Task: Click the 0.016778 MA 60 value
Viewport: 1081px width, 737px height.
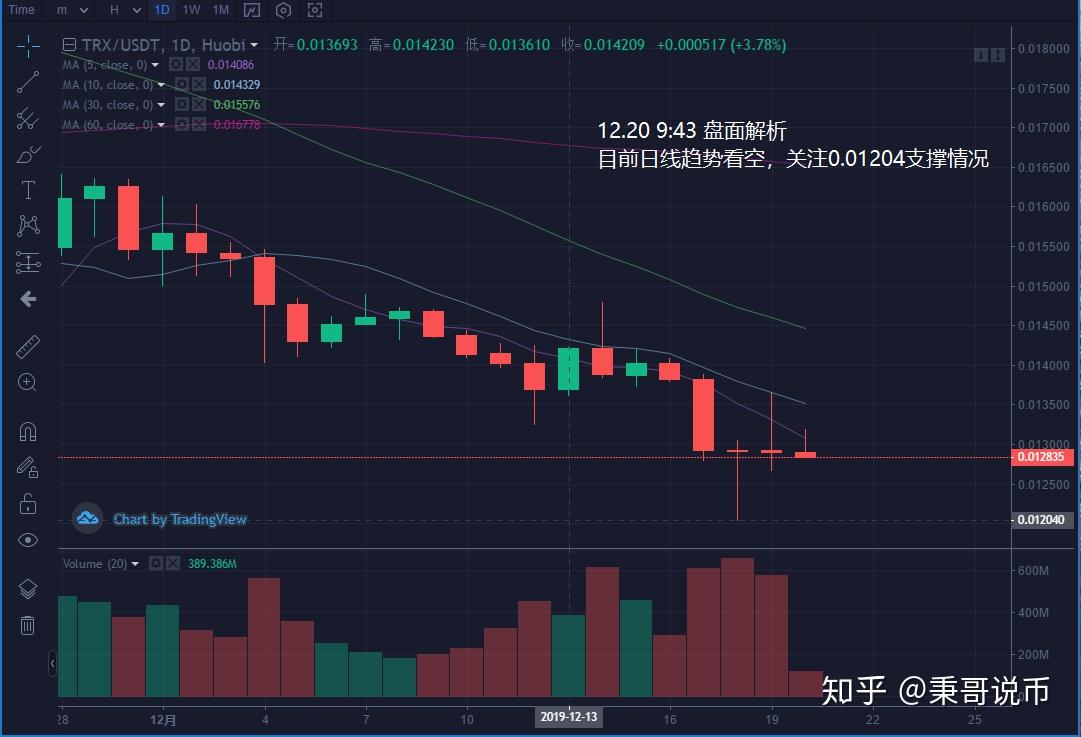Action: (237, 125)
